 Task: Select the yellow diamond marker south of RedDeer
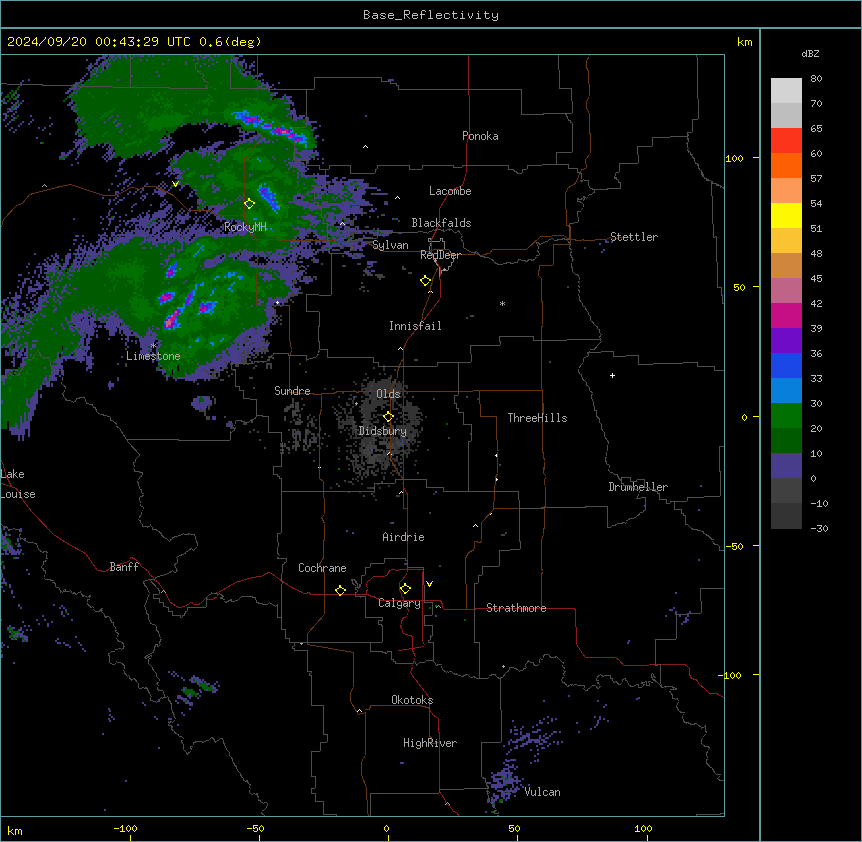pyautogui.click(x=426, y=281)
